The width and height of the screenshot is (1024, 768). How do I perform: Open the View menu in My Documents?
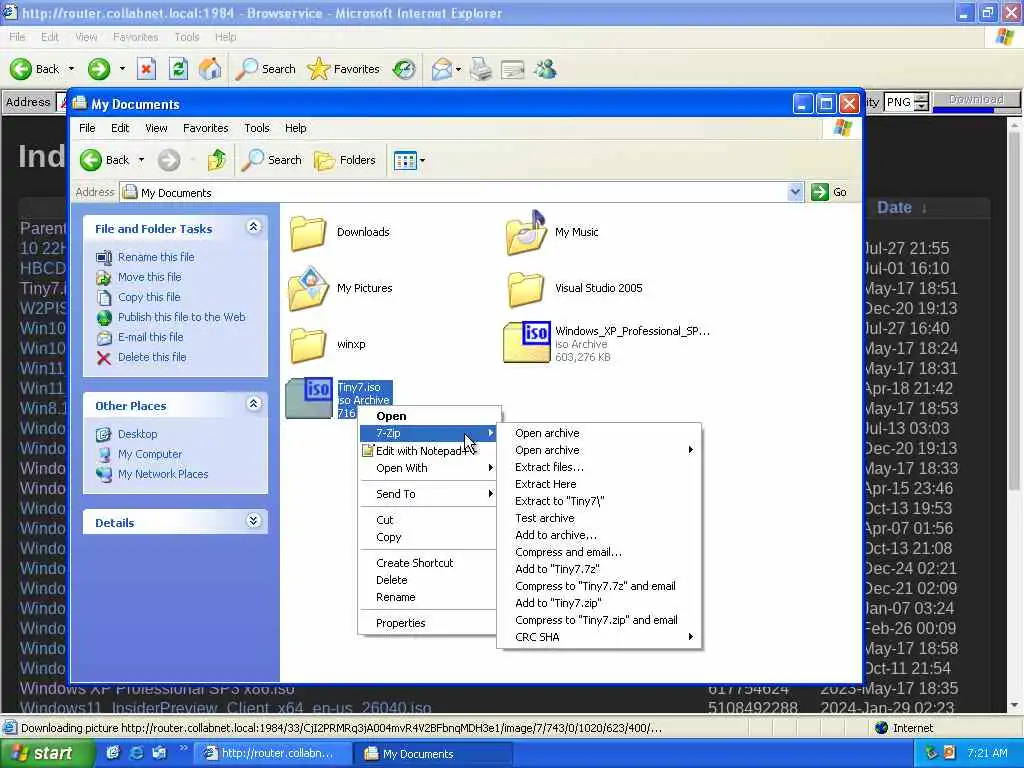pos(156,128)
